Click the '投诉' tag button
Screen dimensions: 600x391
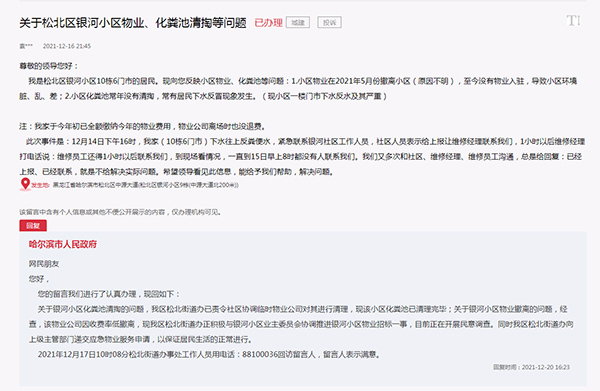coord(329,23)
